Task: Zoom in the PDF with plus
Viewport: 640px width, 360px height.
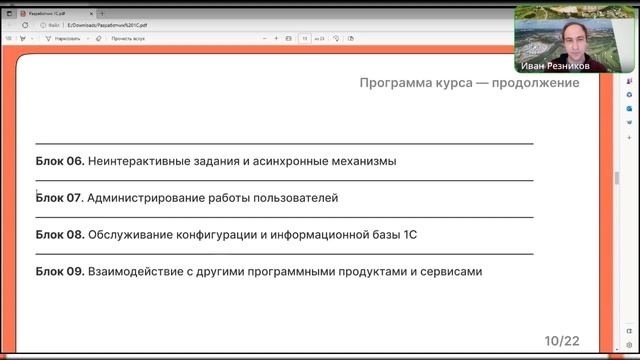Action: coord(276,38)
